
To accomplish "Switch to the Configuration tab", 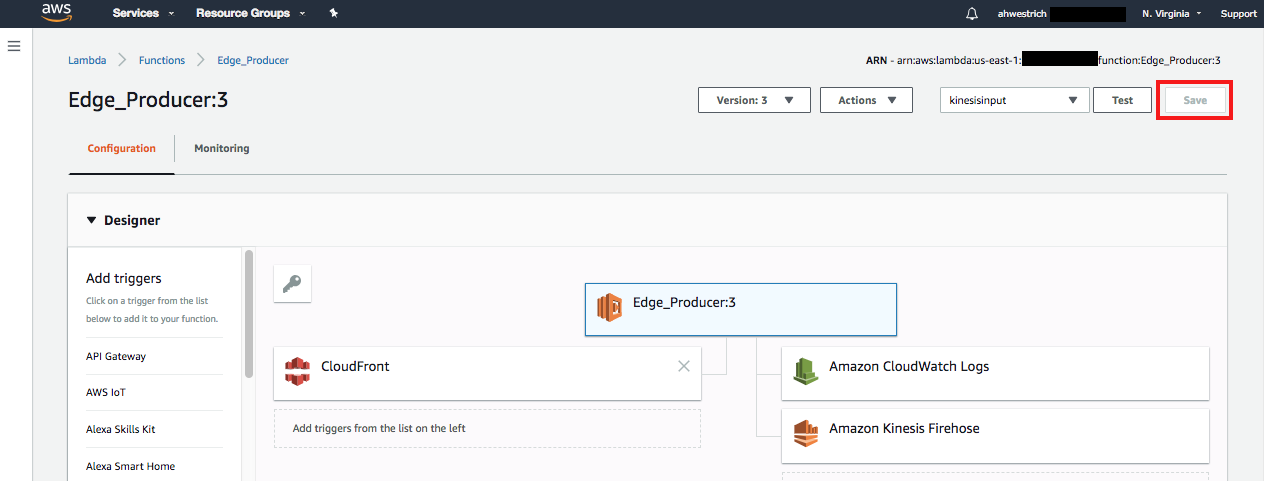I will (121, 148).
